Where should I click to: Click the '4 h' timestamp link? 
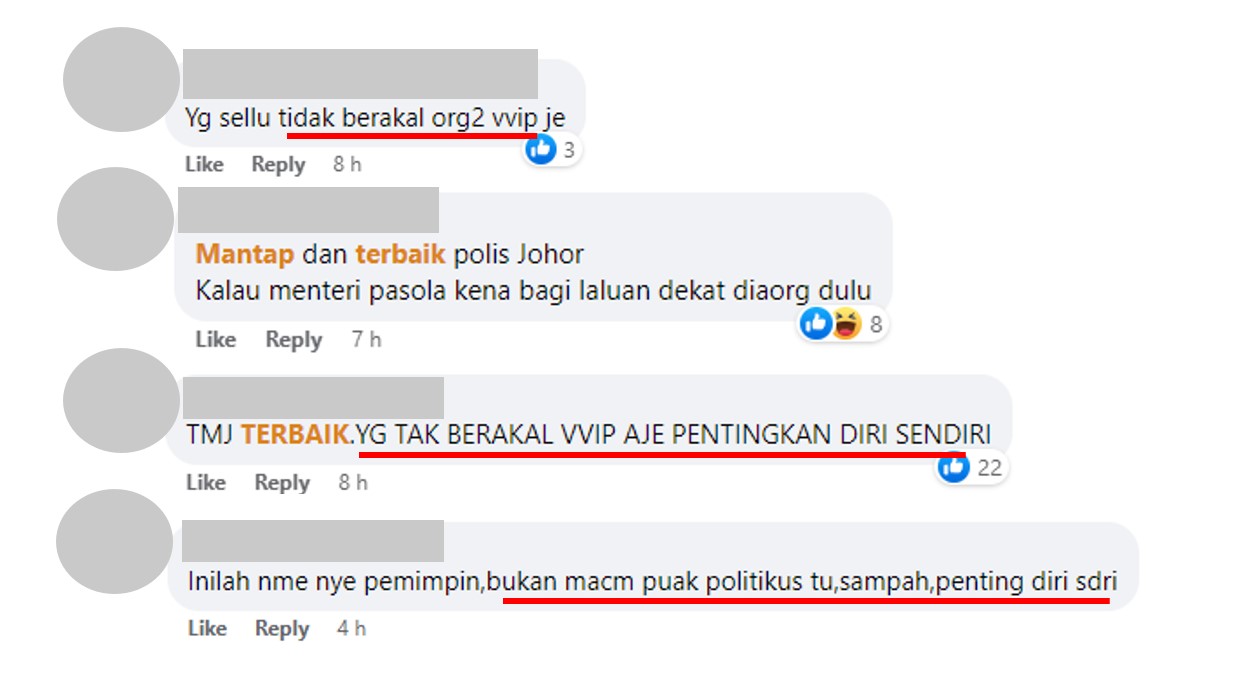[351, 628]
